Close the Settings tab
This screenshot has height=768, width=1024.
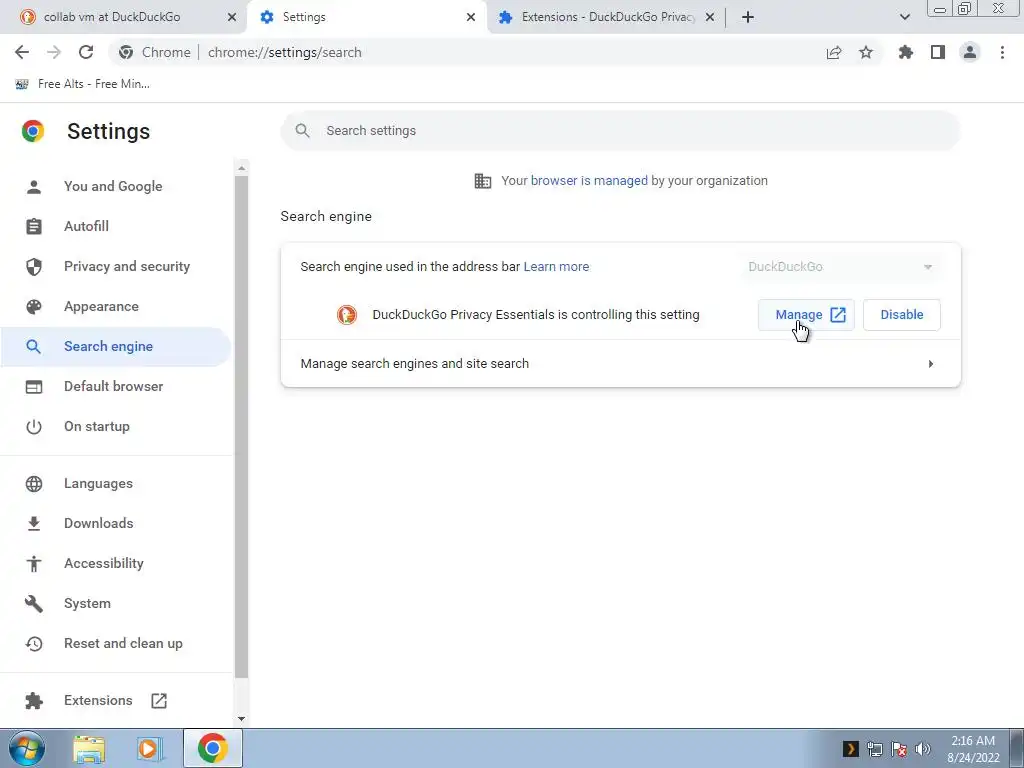[471, 17]
